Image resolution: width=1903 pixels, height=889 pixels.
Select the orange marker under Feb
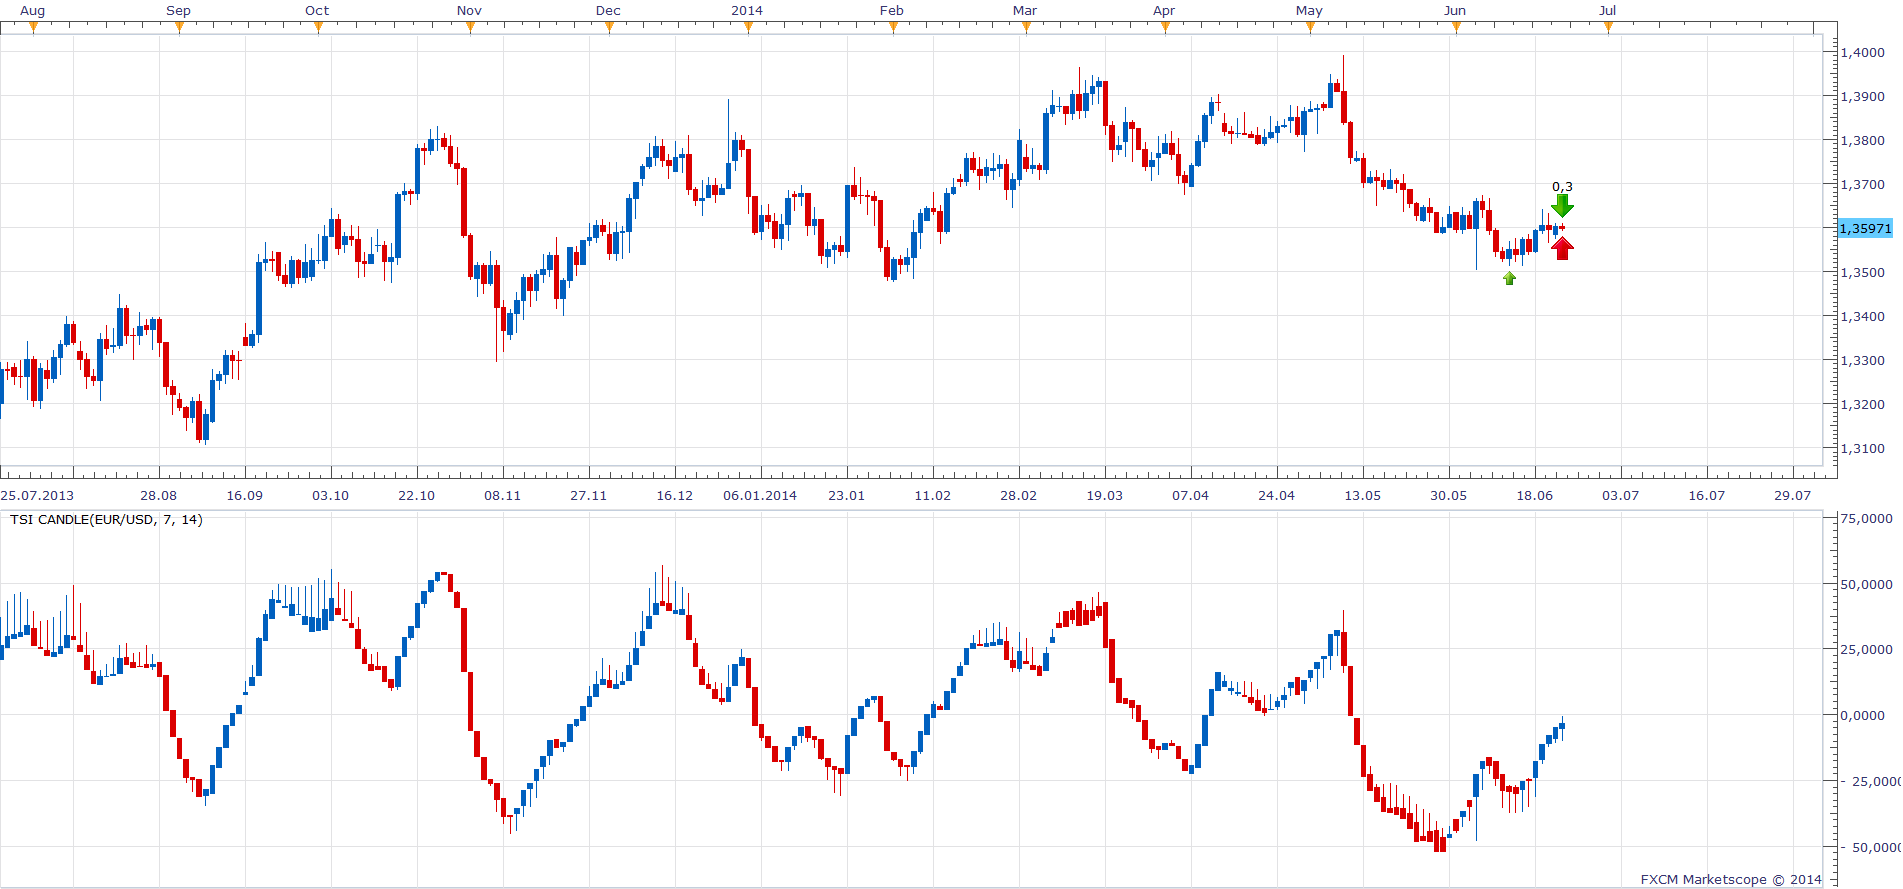click(893, 27)
